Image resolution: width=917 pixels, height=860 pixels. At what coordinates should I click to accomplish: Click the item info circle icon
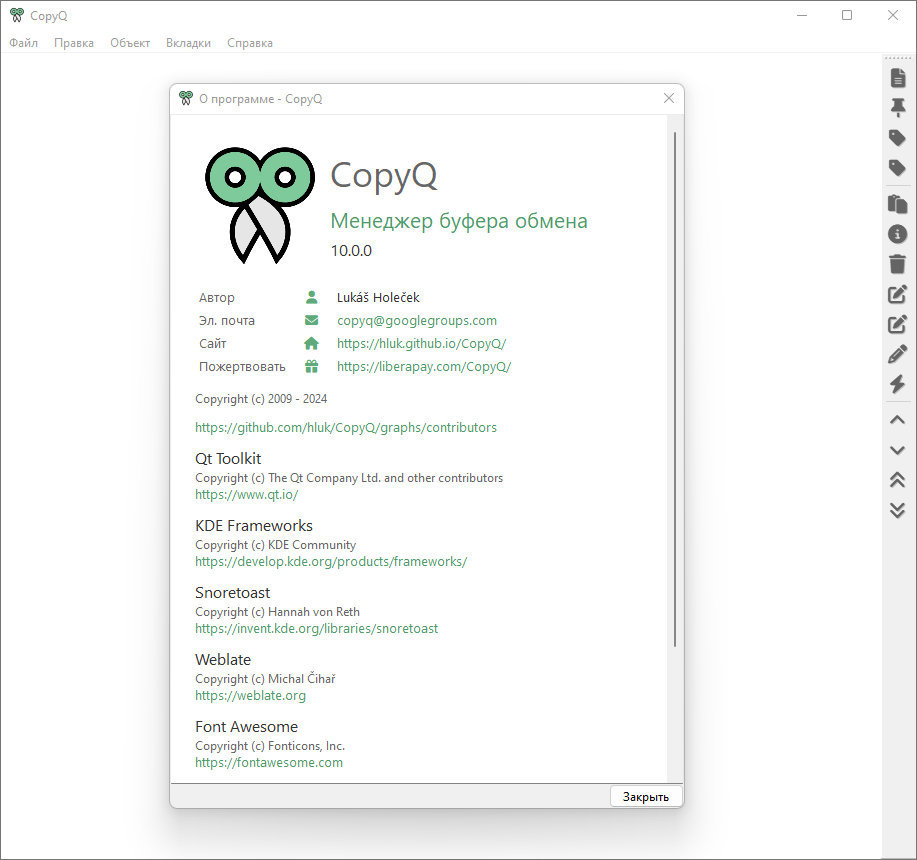pos(898,234)
